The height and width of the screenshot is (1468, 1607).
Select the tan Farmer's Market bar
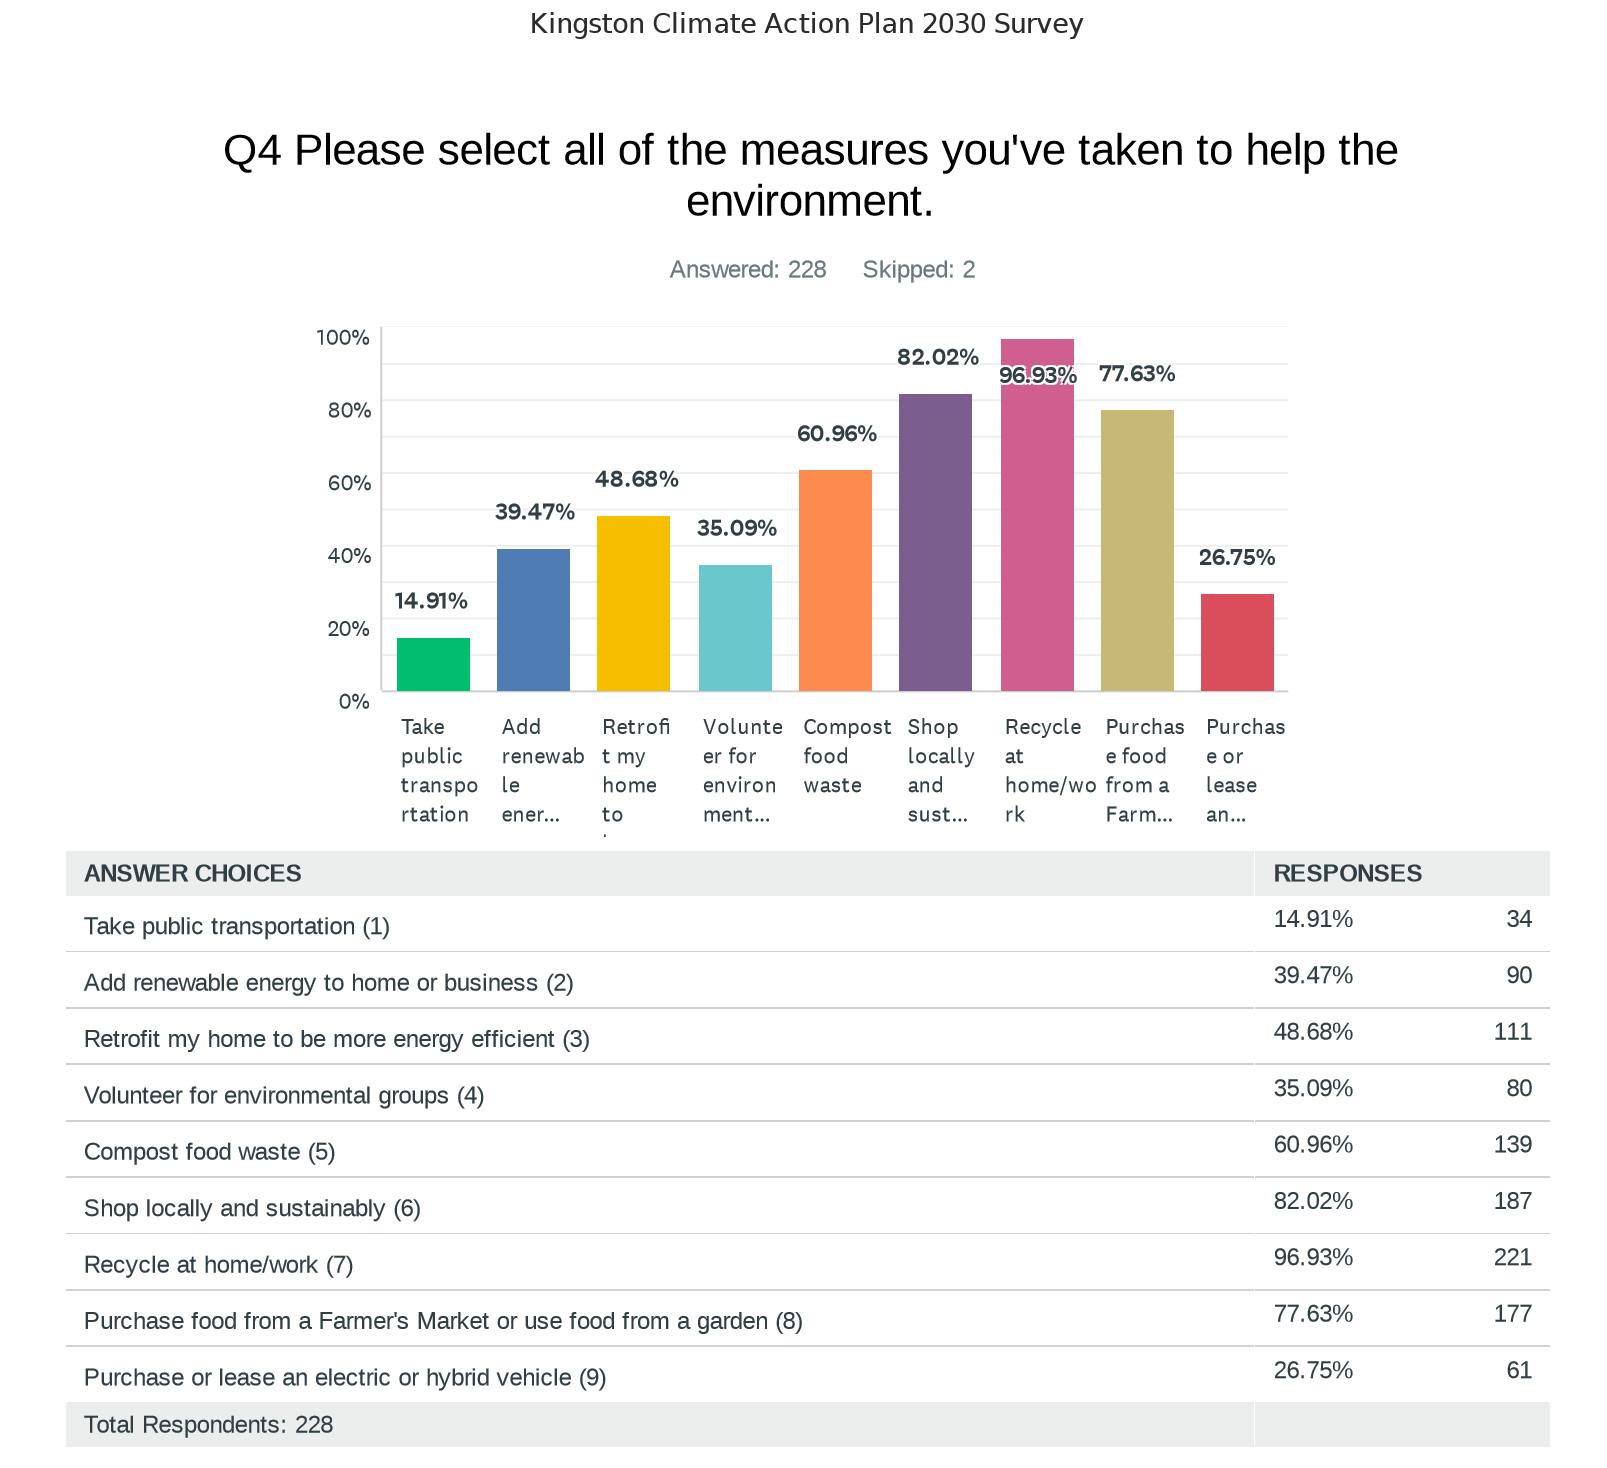[x=1137, y=550]
